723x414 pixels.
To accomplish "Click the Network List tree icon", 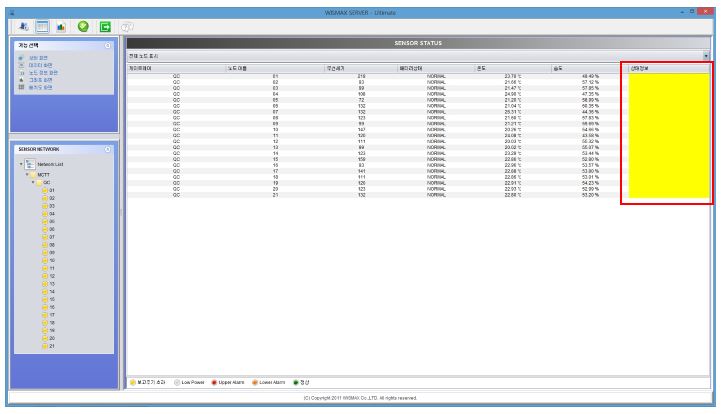I will pyautogui.click(x=30, y=164).
